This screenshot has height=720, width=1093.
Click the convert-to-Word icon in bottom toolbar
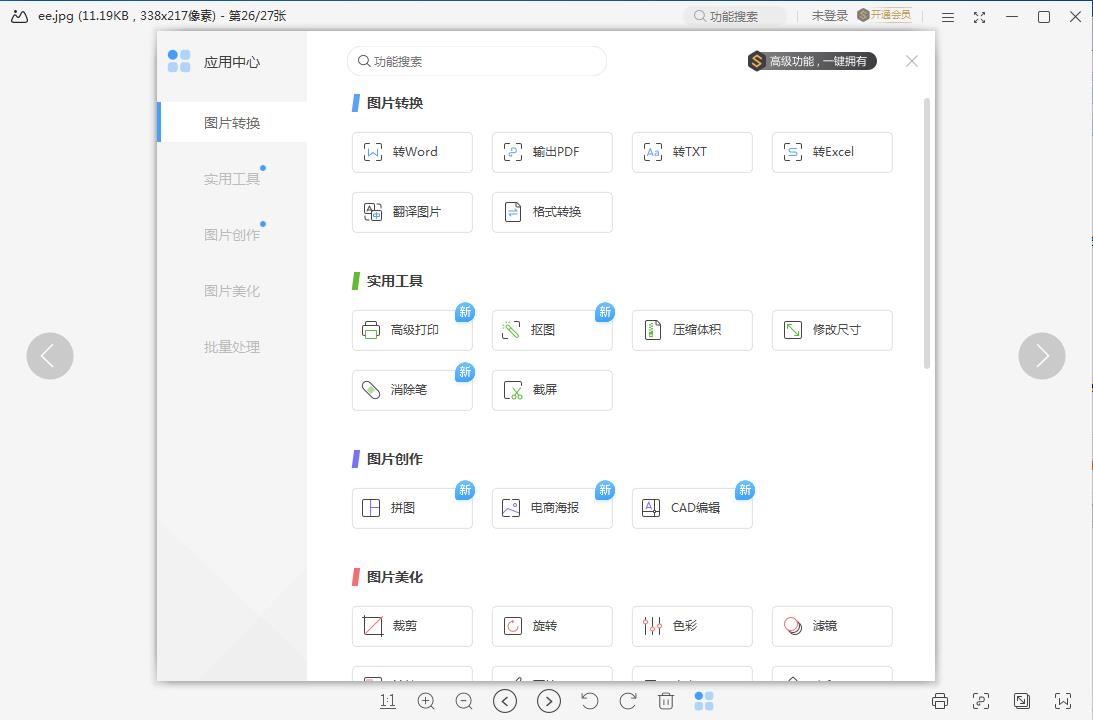[x=1063, y=701]
